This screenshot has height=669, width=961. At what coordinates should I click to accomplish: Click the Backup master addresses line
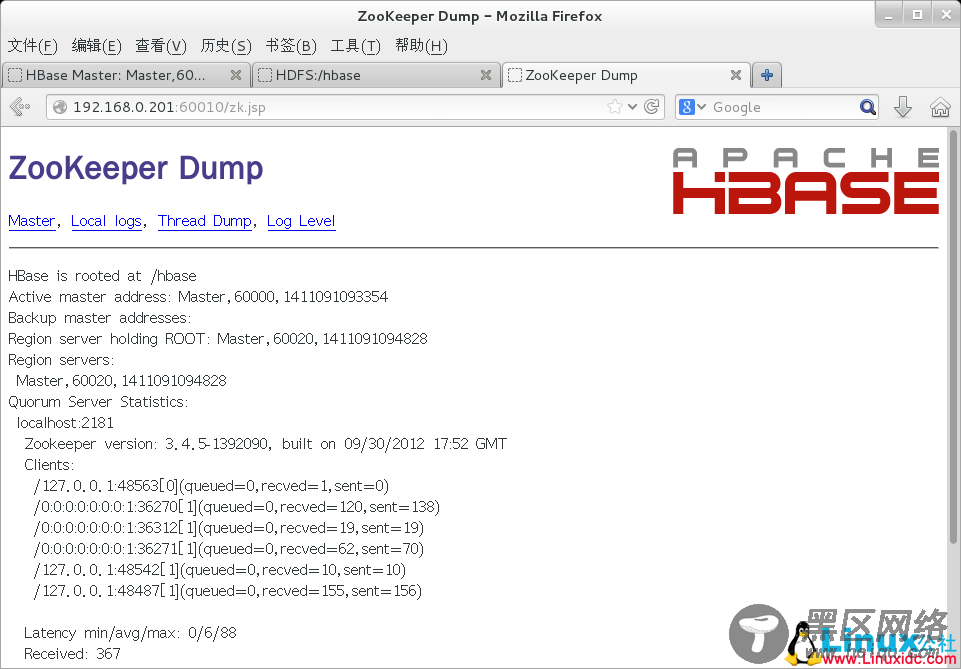point(100,318)
